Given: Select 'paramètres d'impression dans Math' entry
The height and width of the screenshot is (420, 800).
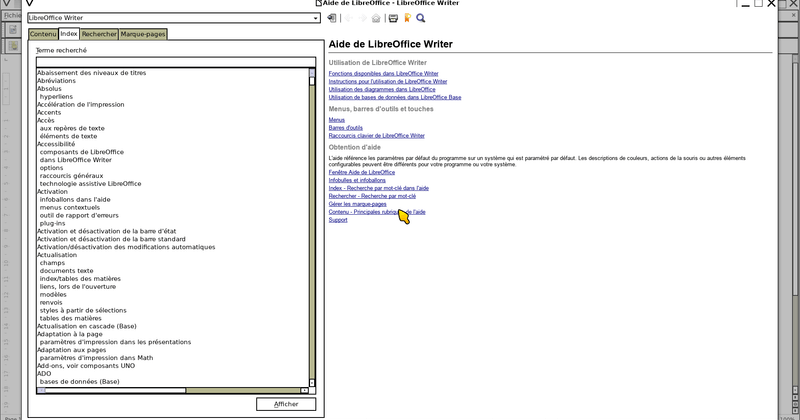Looking at the screenshot, I should (96, 358).
